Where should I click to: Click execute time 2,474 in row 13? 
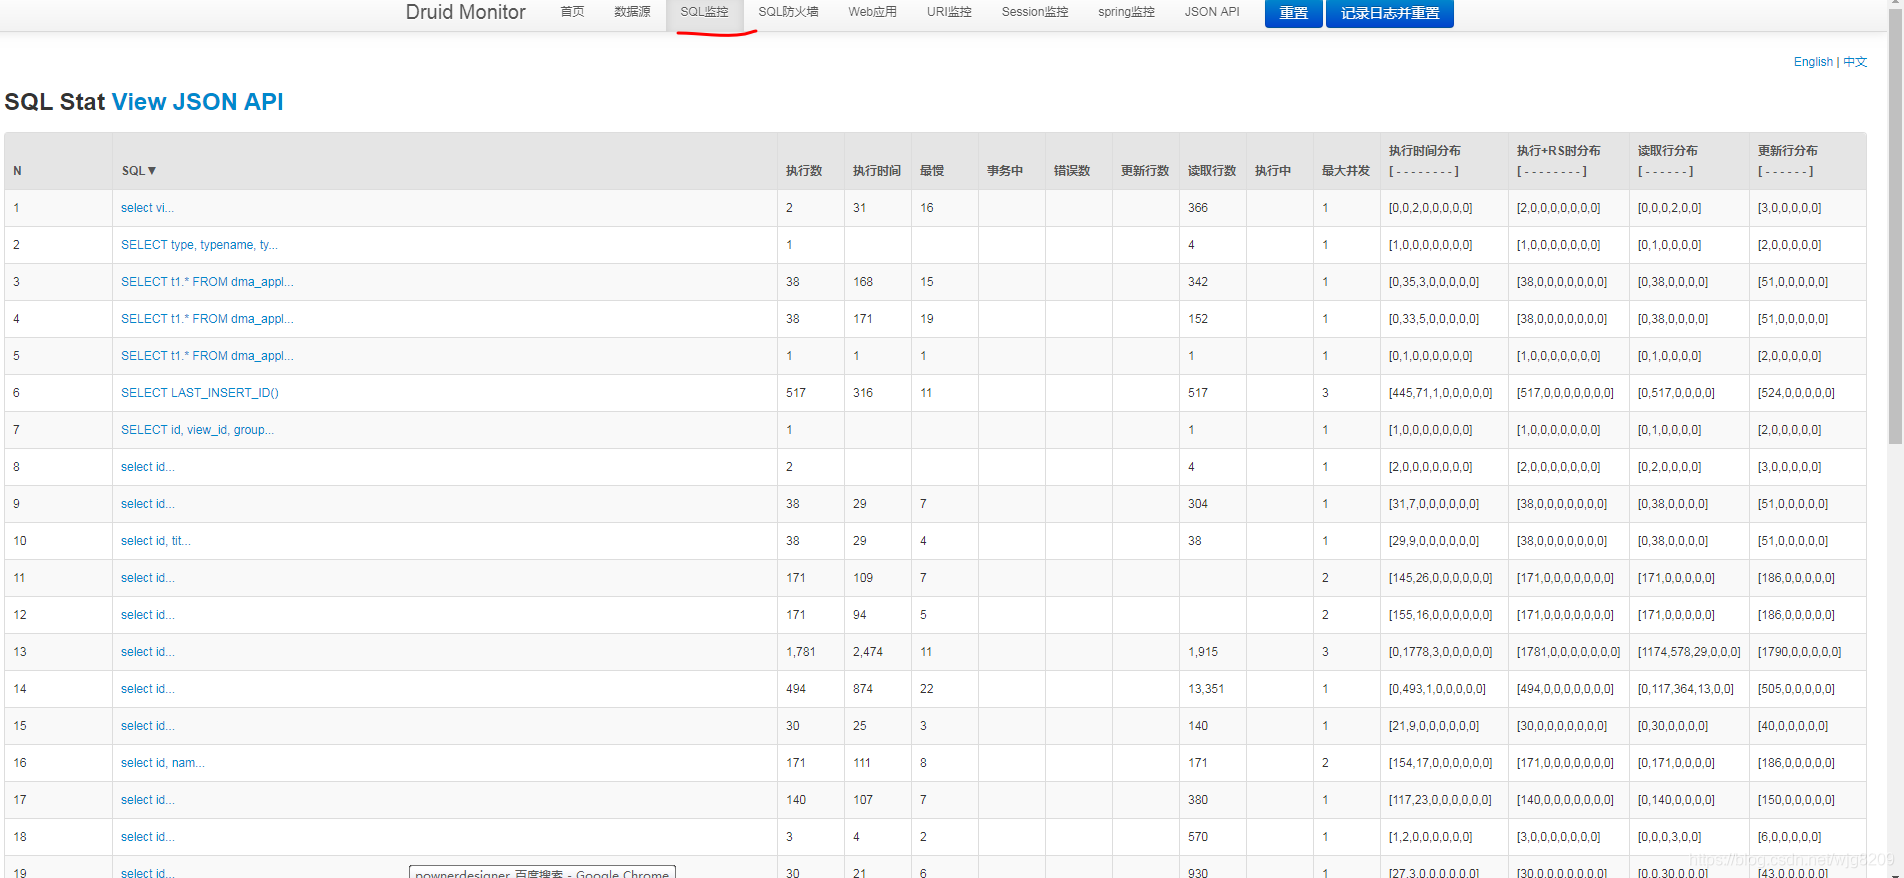point(868,652)
